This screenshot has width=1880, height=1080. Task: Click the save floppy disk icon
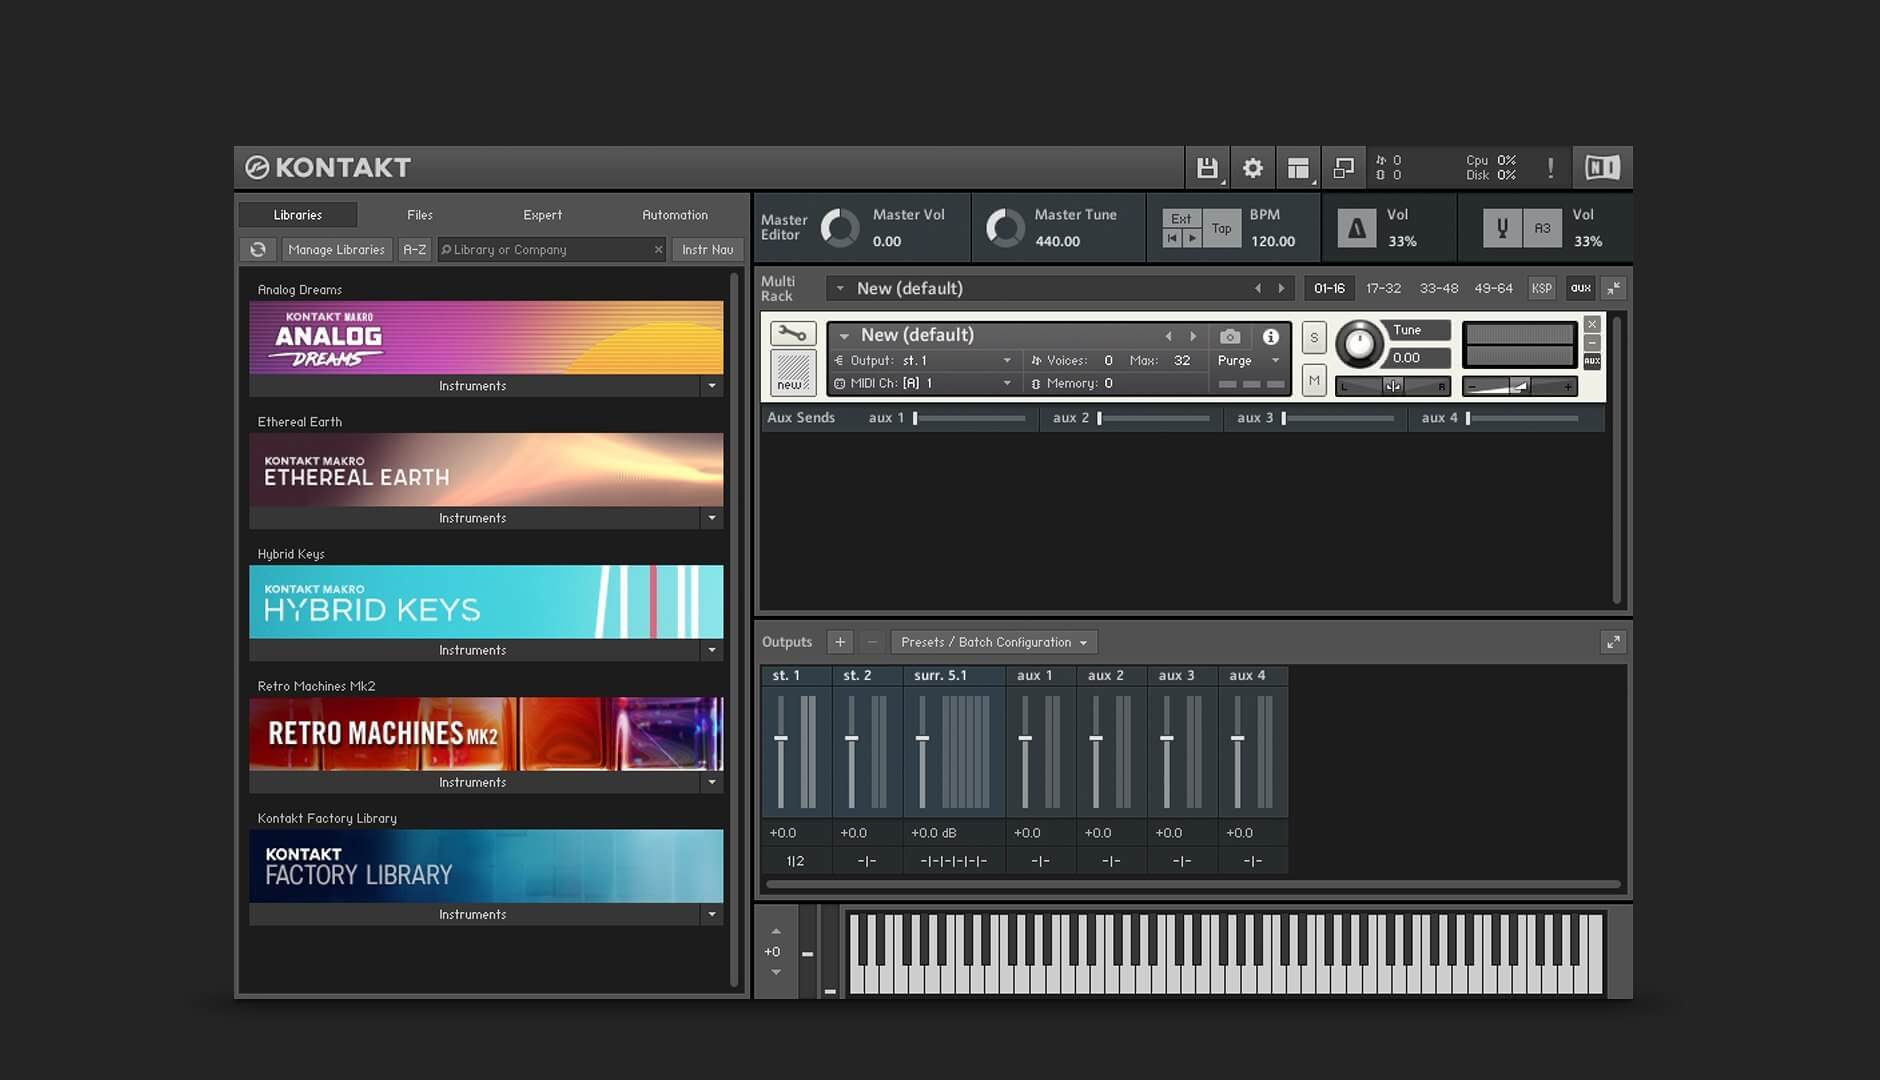click(1208, 167)
